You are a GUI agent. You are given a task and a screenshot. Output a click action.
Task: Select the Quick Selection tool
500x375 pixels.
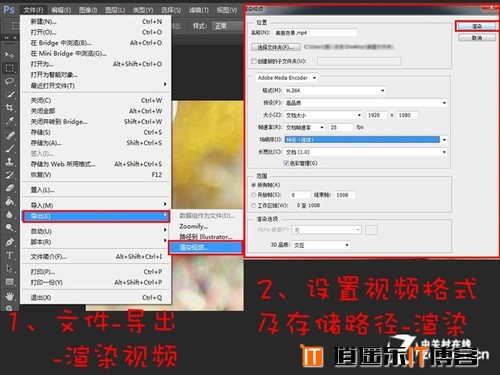click(9, 95)
